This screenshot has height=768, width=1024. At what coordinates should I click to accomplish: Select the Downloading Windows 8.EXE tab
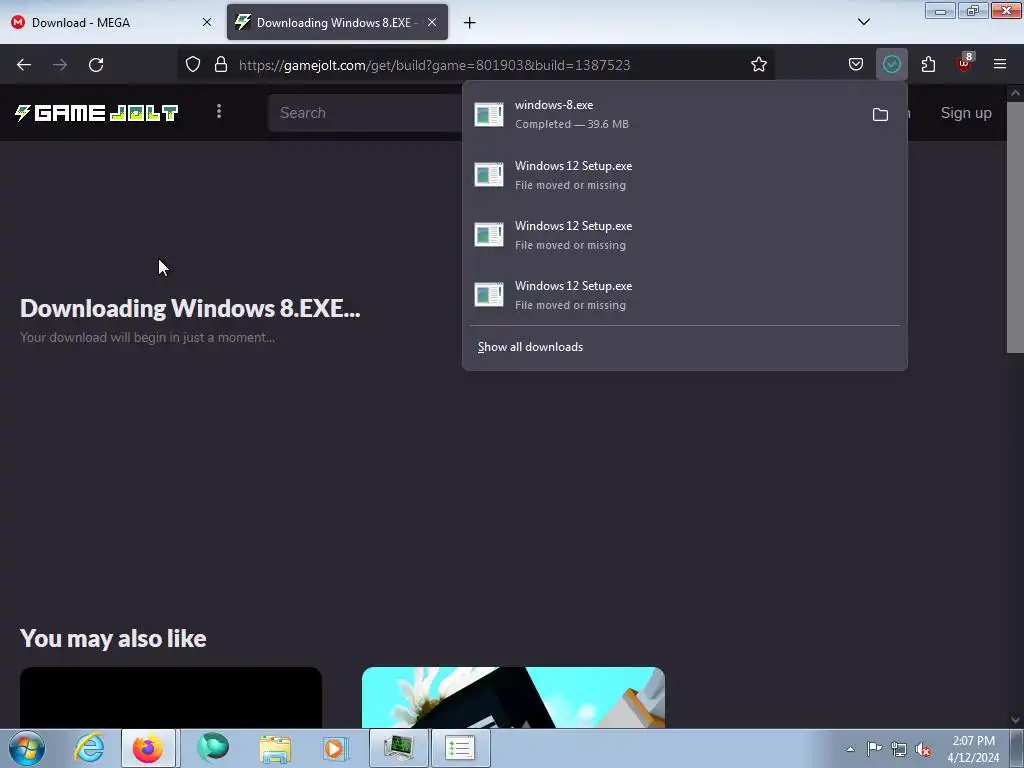point(337,22)
